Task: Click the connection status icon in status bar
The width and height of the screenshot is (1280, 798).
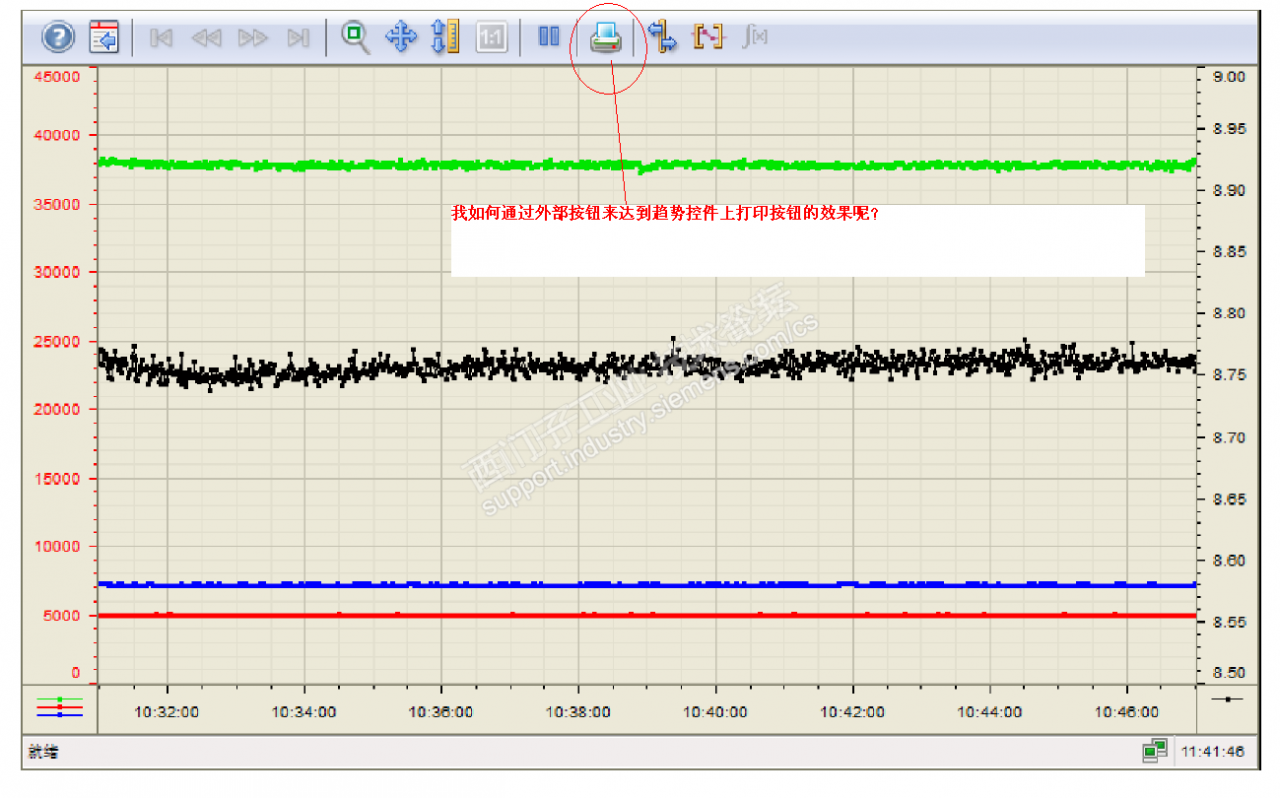Action: pyautogui.click(x=1156, y=751)
